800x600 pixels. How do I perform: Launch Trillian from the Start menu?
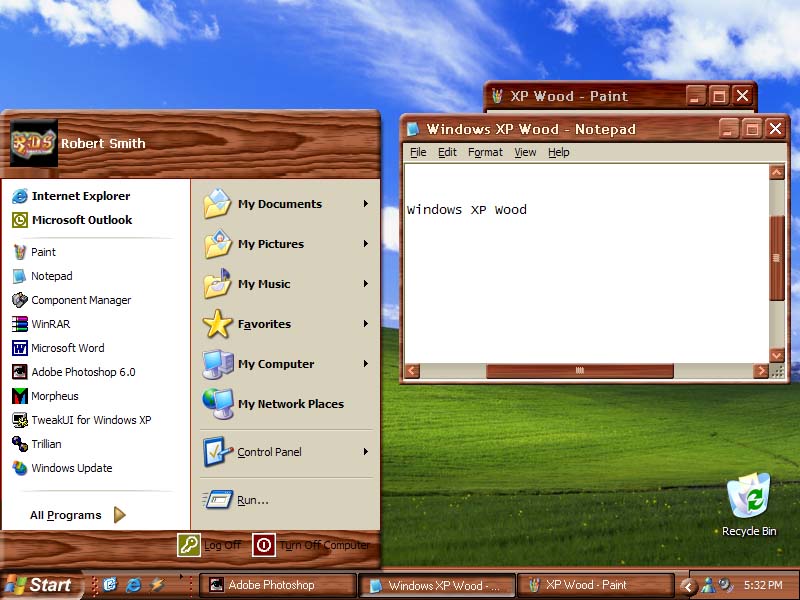pos(37,444)
